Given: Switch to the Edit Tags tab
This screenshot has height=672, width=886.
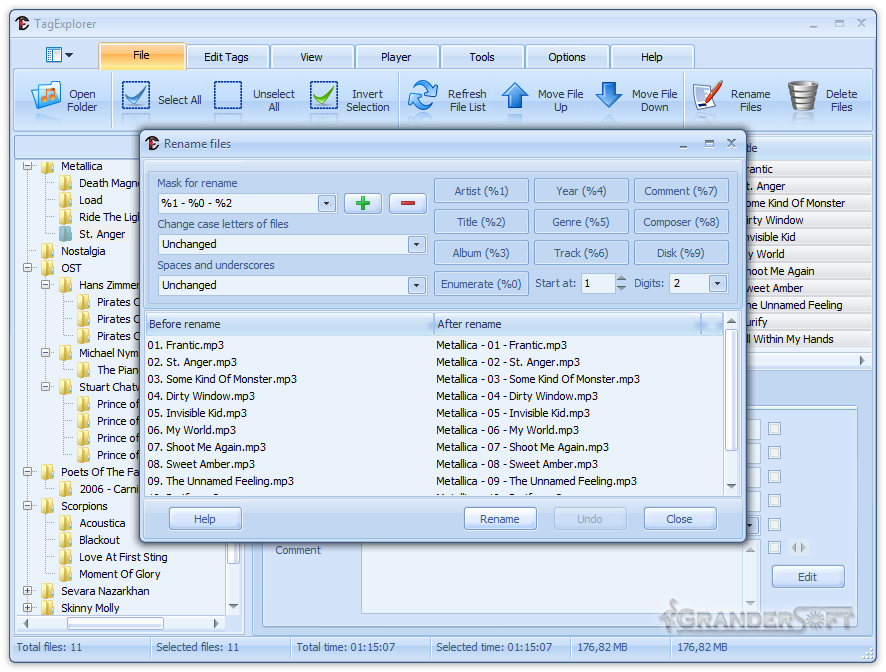Looking at the screenshot, I should click(x=226, y=57).
